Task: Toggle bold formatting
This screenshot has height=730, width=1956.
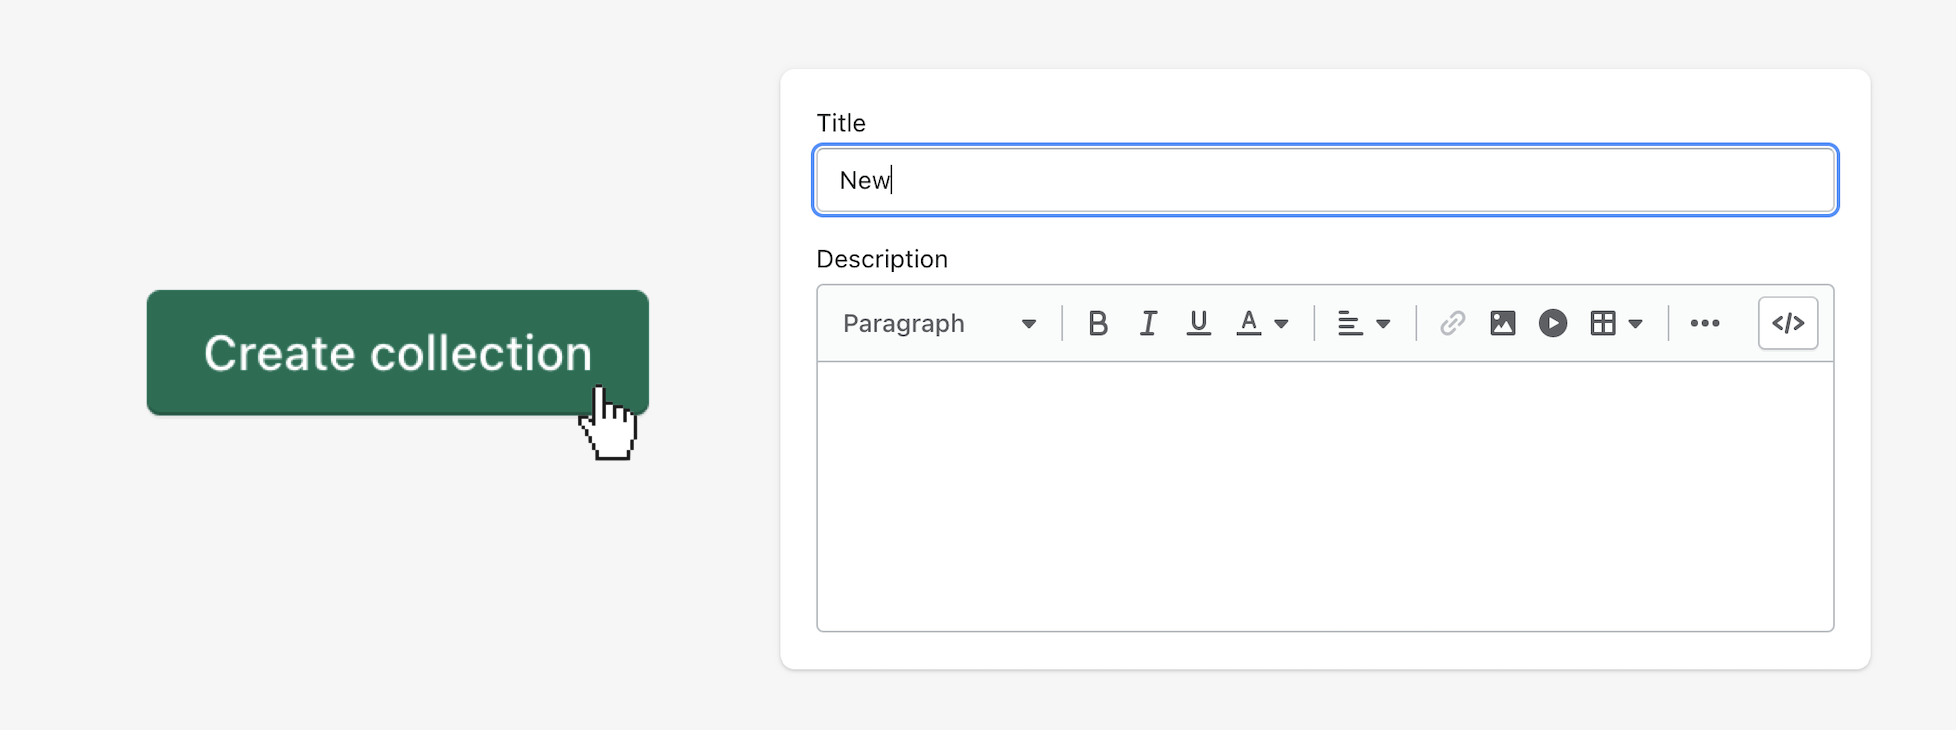Action: (1097, 324)
